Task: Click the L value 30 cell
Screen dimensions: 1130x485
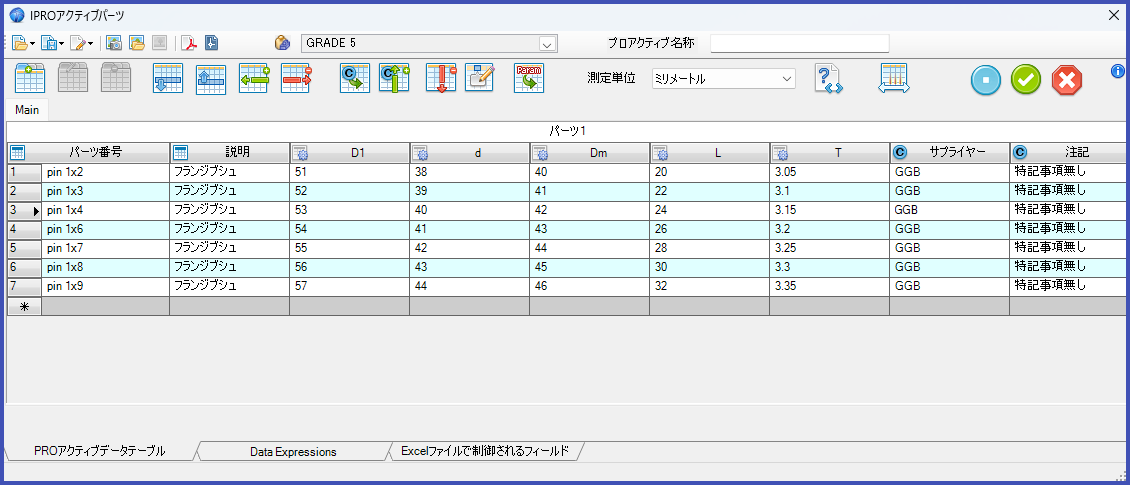Action: coord(709,267)
